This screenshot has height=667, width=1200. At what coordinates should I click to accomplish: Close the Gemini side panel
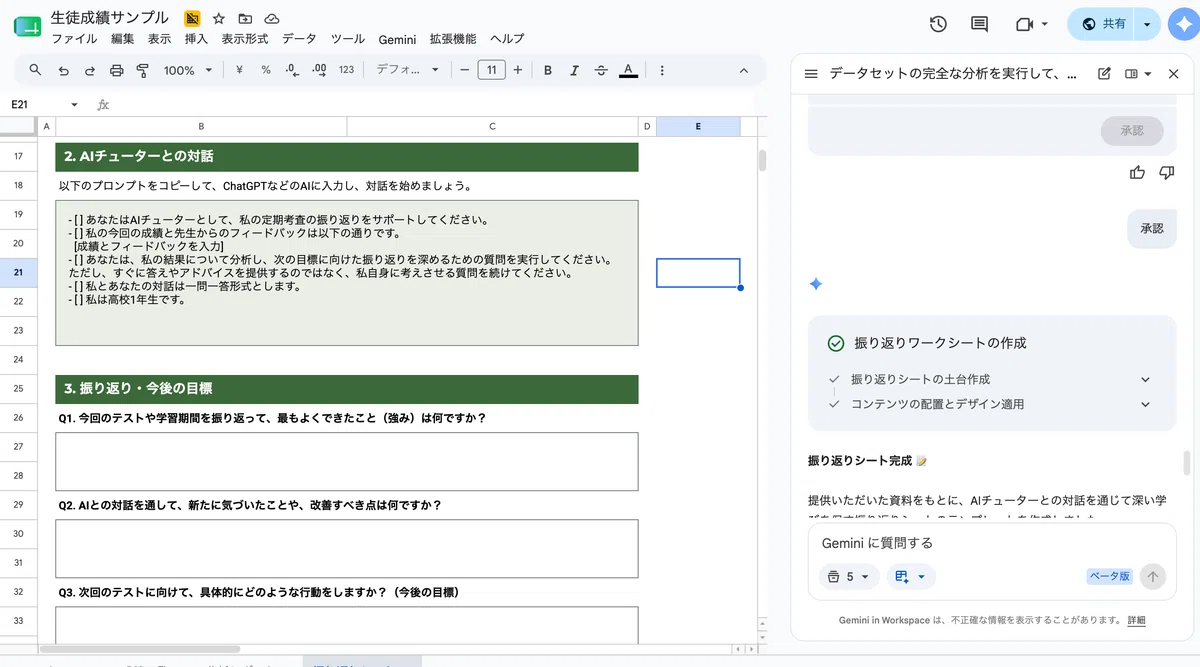point(1174,74)
